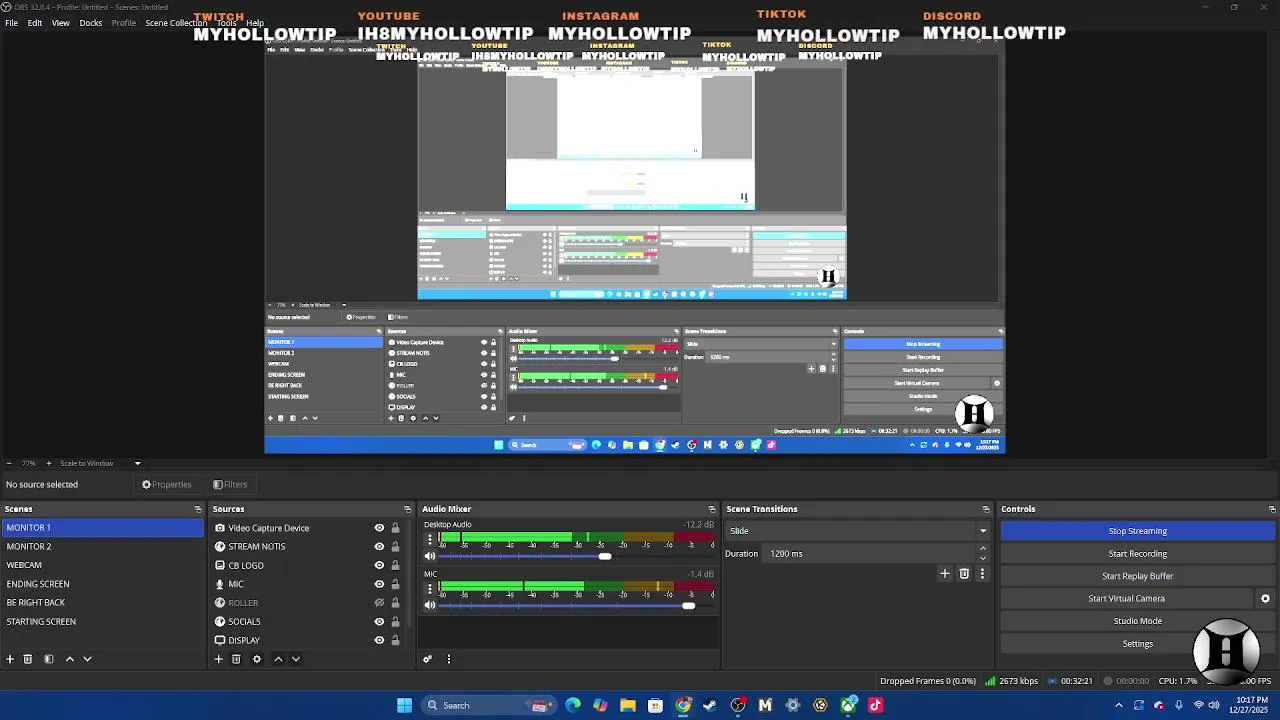Open the Filters button for sources
The height and width of the screenshot is (720, 1280).
pos(230,485)
